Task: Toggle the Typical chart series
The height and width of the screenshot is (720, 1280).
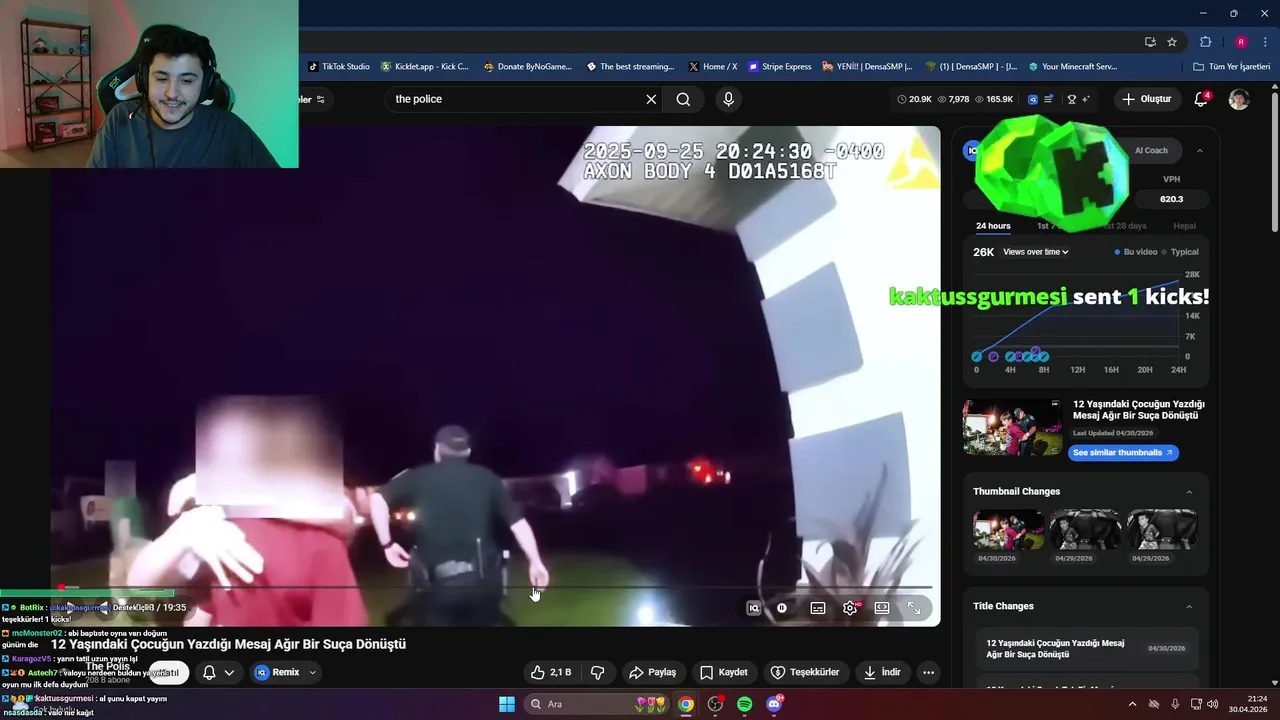Action: (x=1180, y=252)
